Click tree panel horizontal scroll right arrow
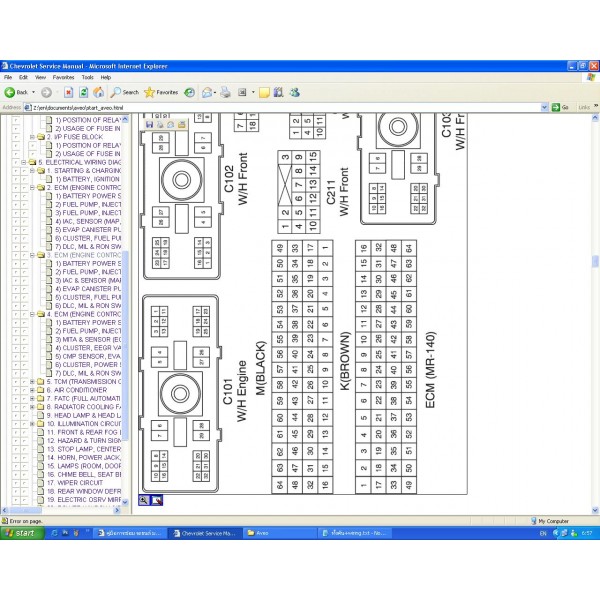This screenshot has width=600, height=600. point(117,510)
